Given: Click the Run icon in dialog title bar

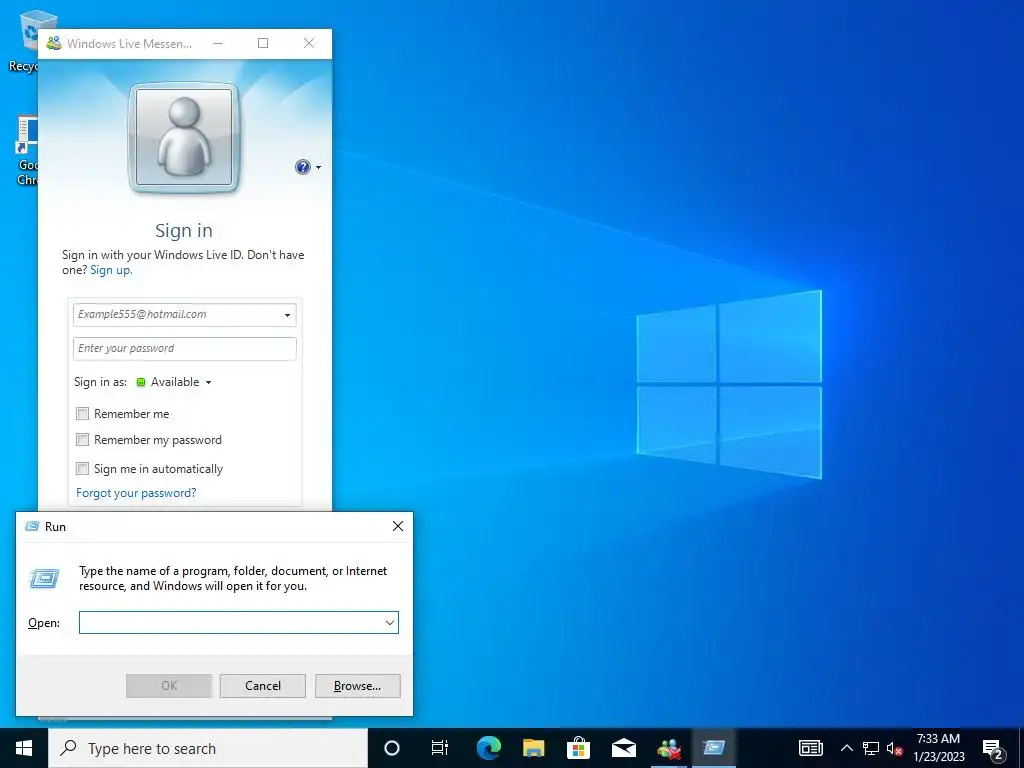Looking at the screenshot, I should click(31, 526).
